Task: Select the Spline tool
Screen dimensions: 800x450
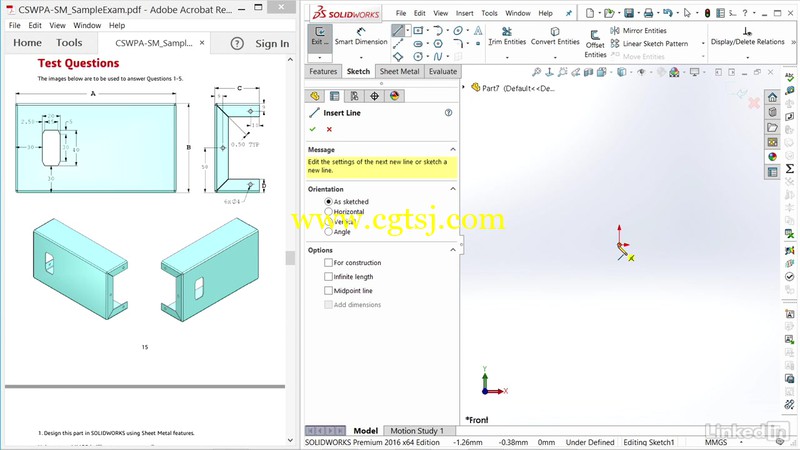Action: coord(438,57)
